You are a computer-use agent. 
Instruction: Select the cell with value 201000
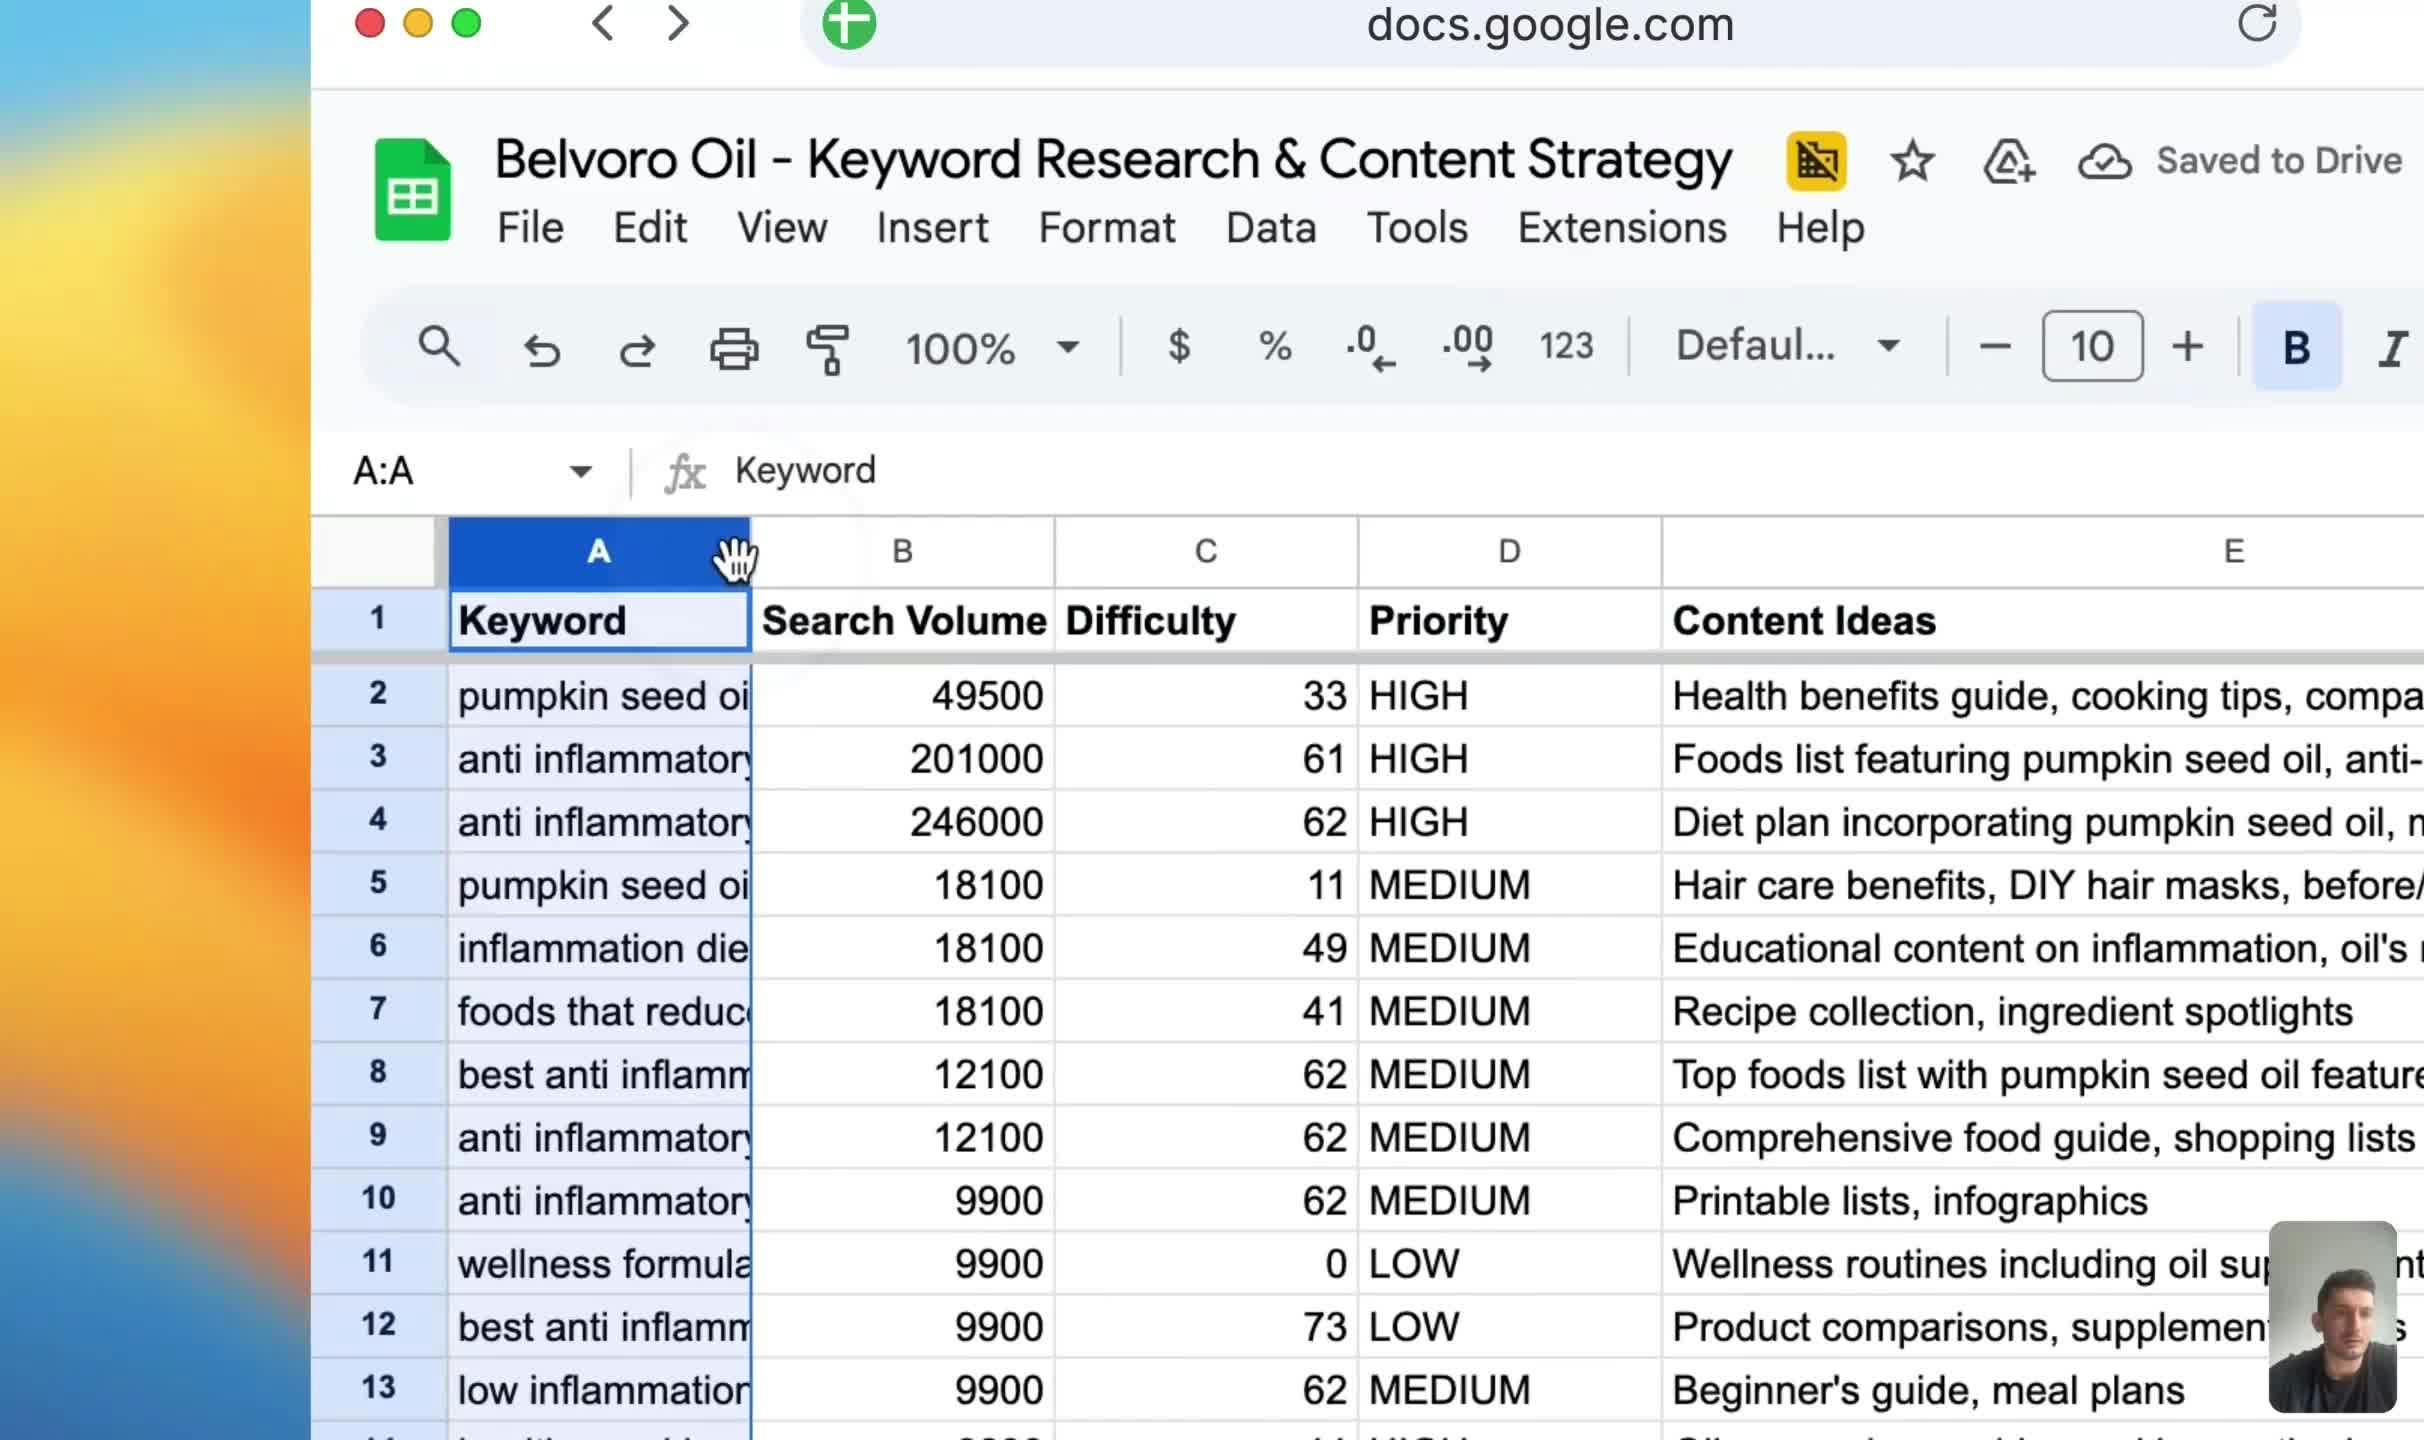click(903, 758)
